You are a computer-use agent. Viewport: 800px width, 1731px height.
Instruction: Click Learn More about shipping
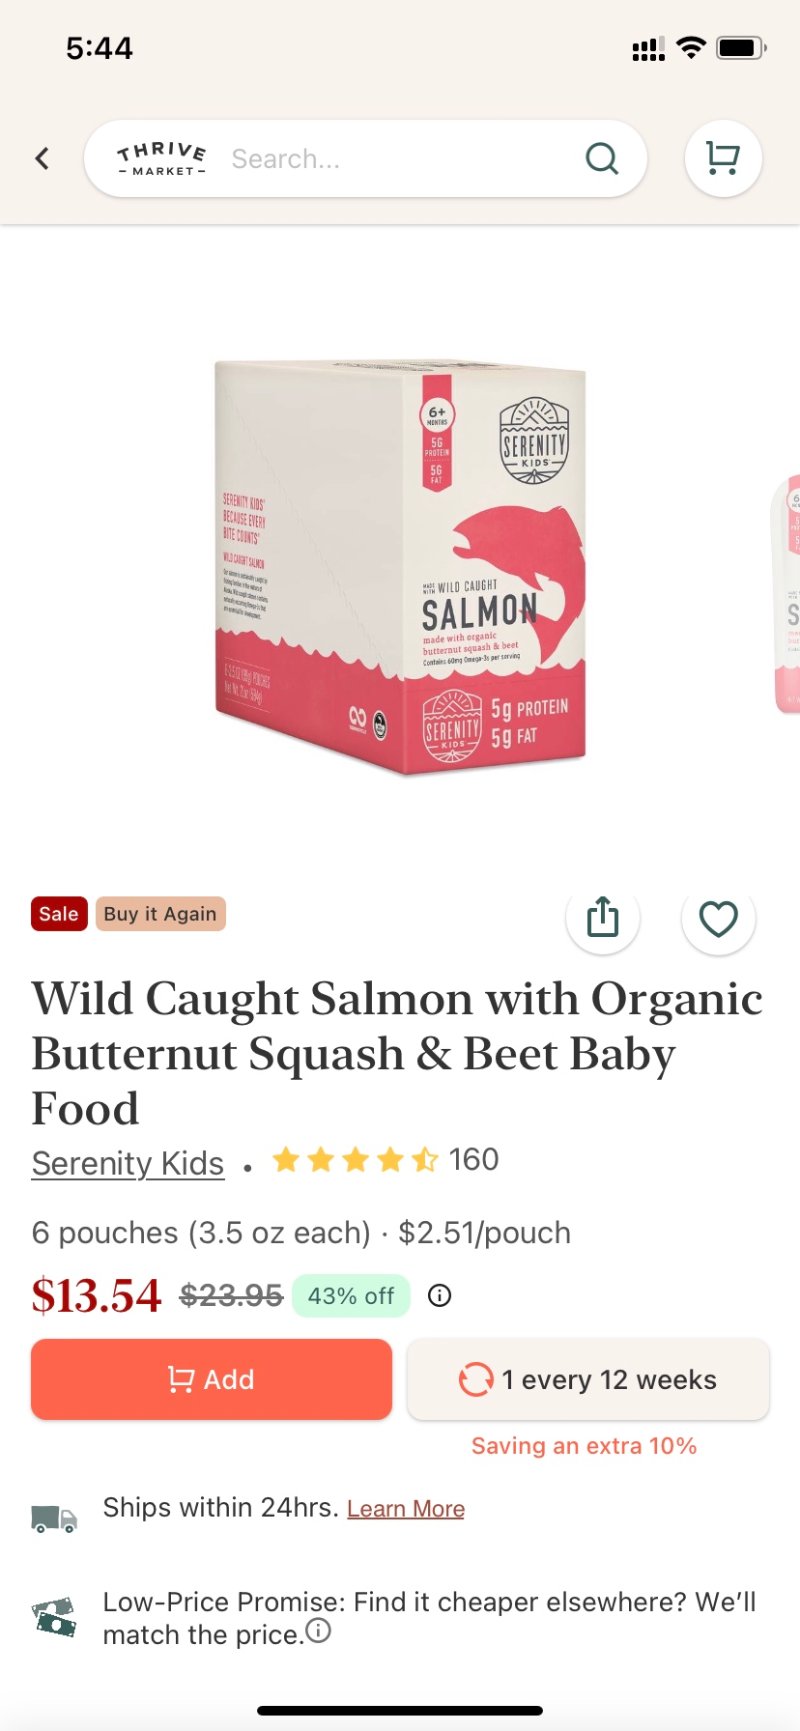(406, 1508)
